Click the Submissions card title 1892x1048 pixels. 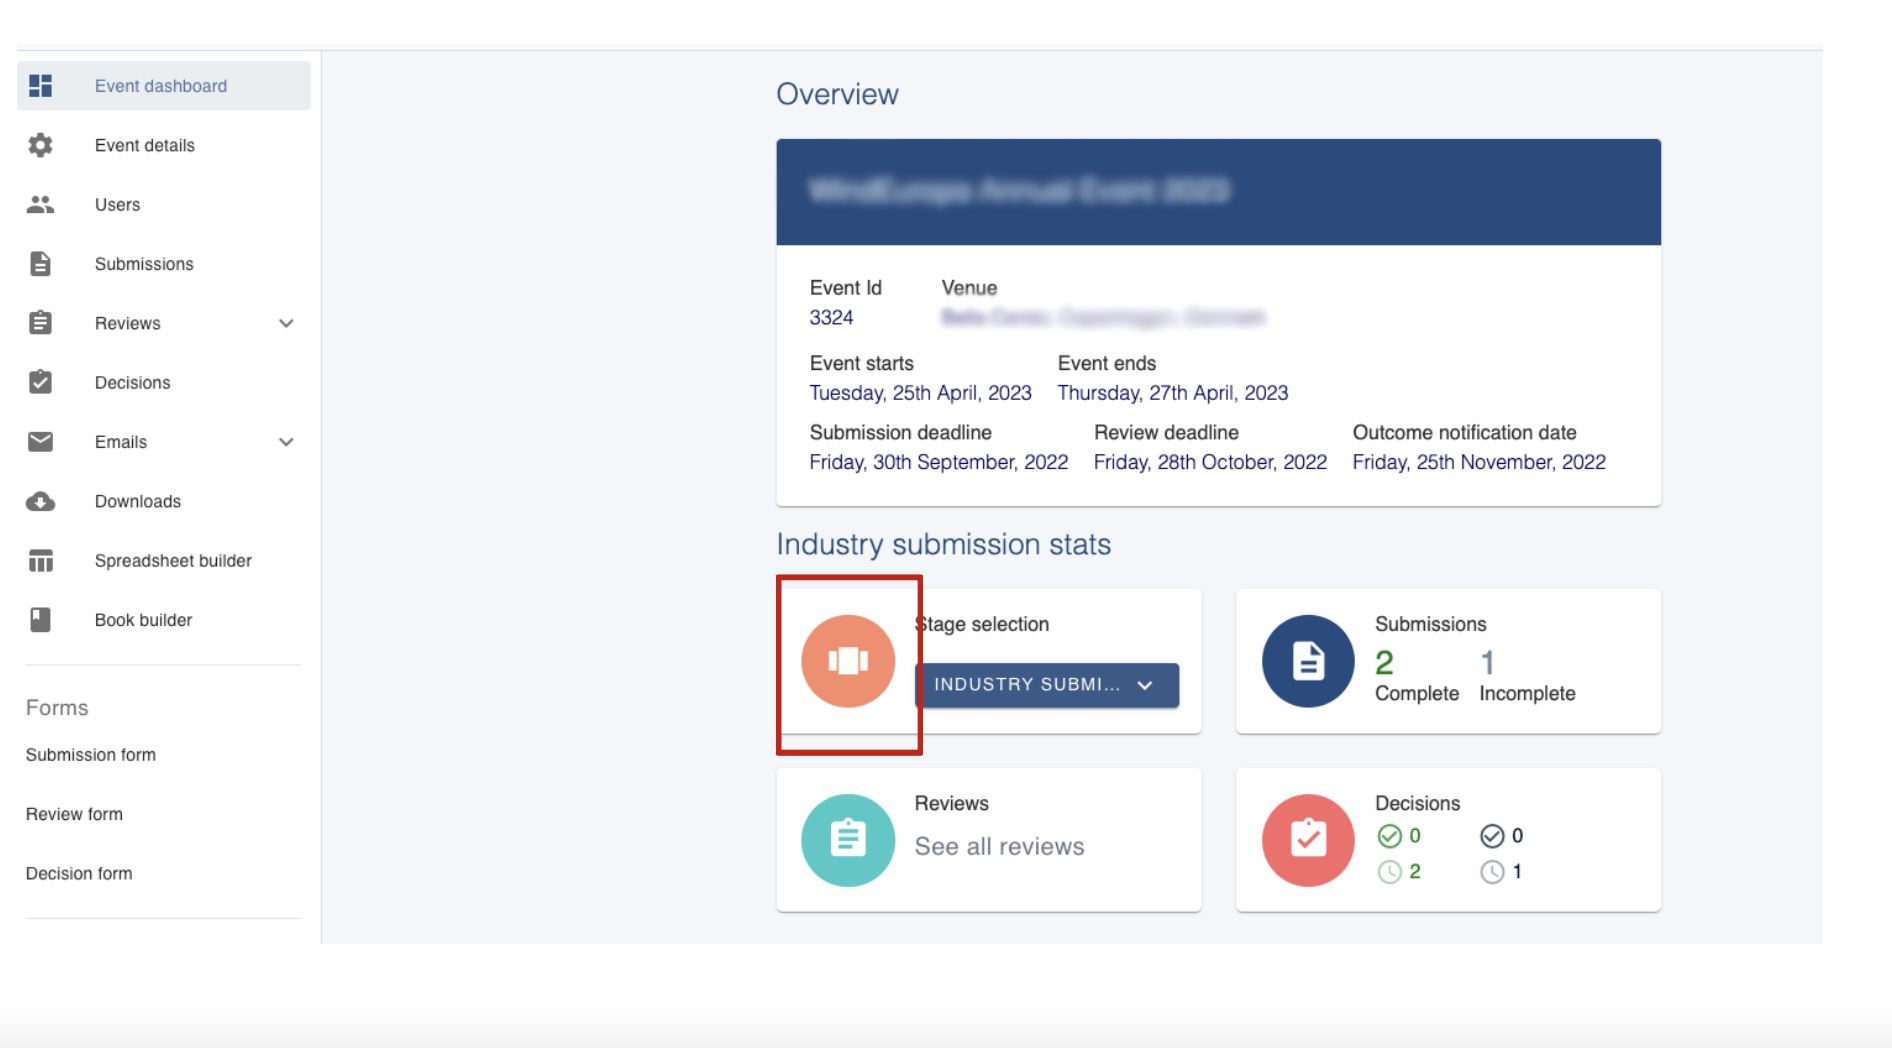coord(1430,624)
